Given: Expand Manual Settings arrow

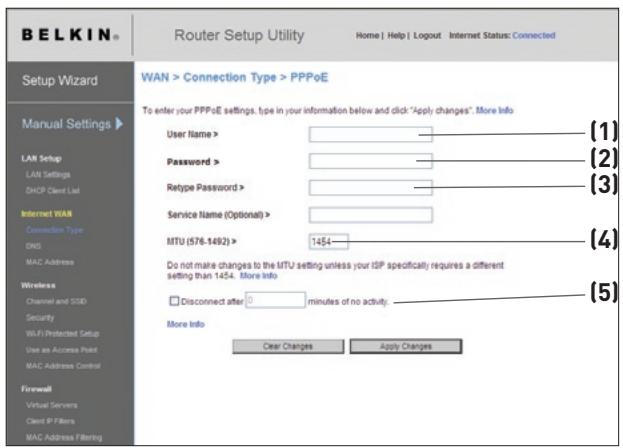Looking at the screenshot, I should click(x=119, y=124).
